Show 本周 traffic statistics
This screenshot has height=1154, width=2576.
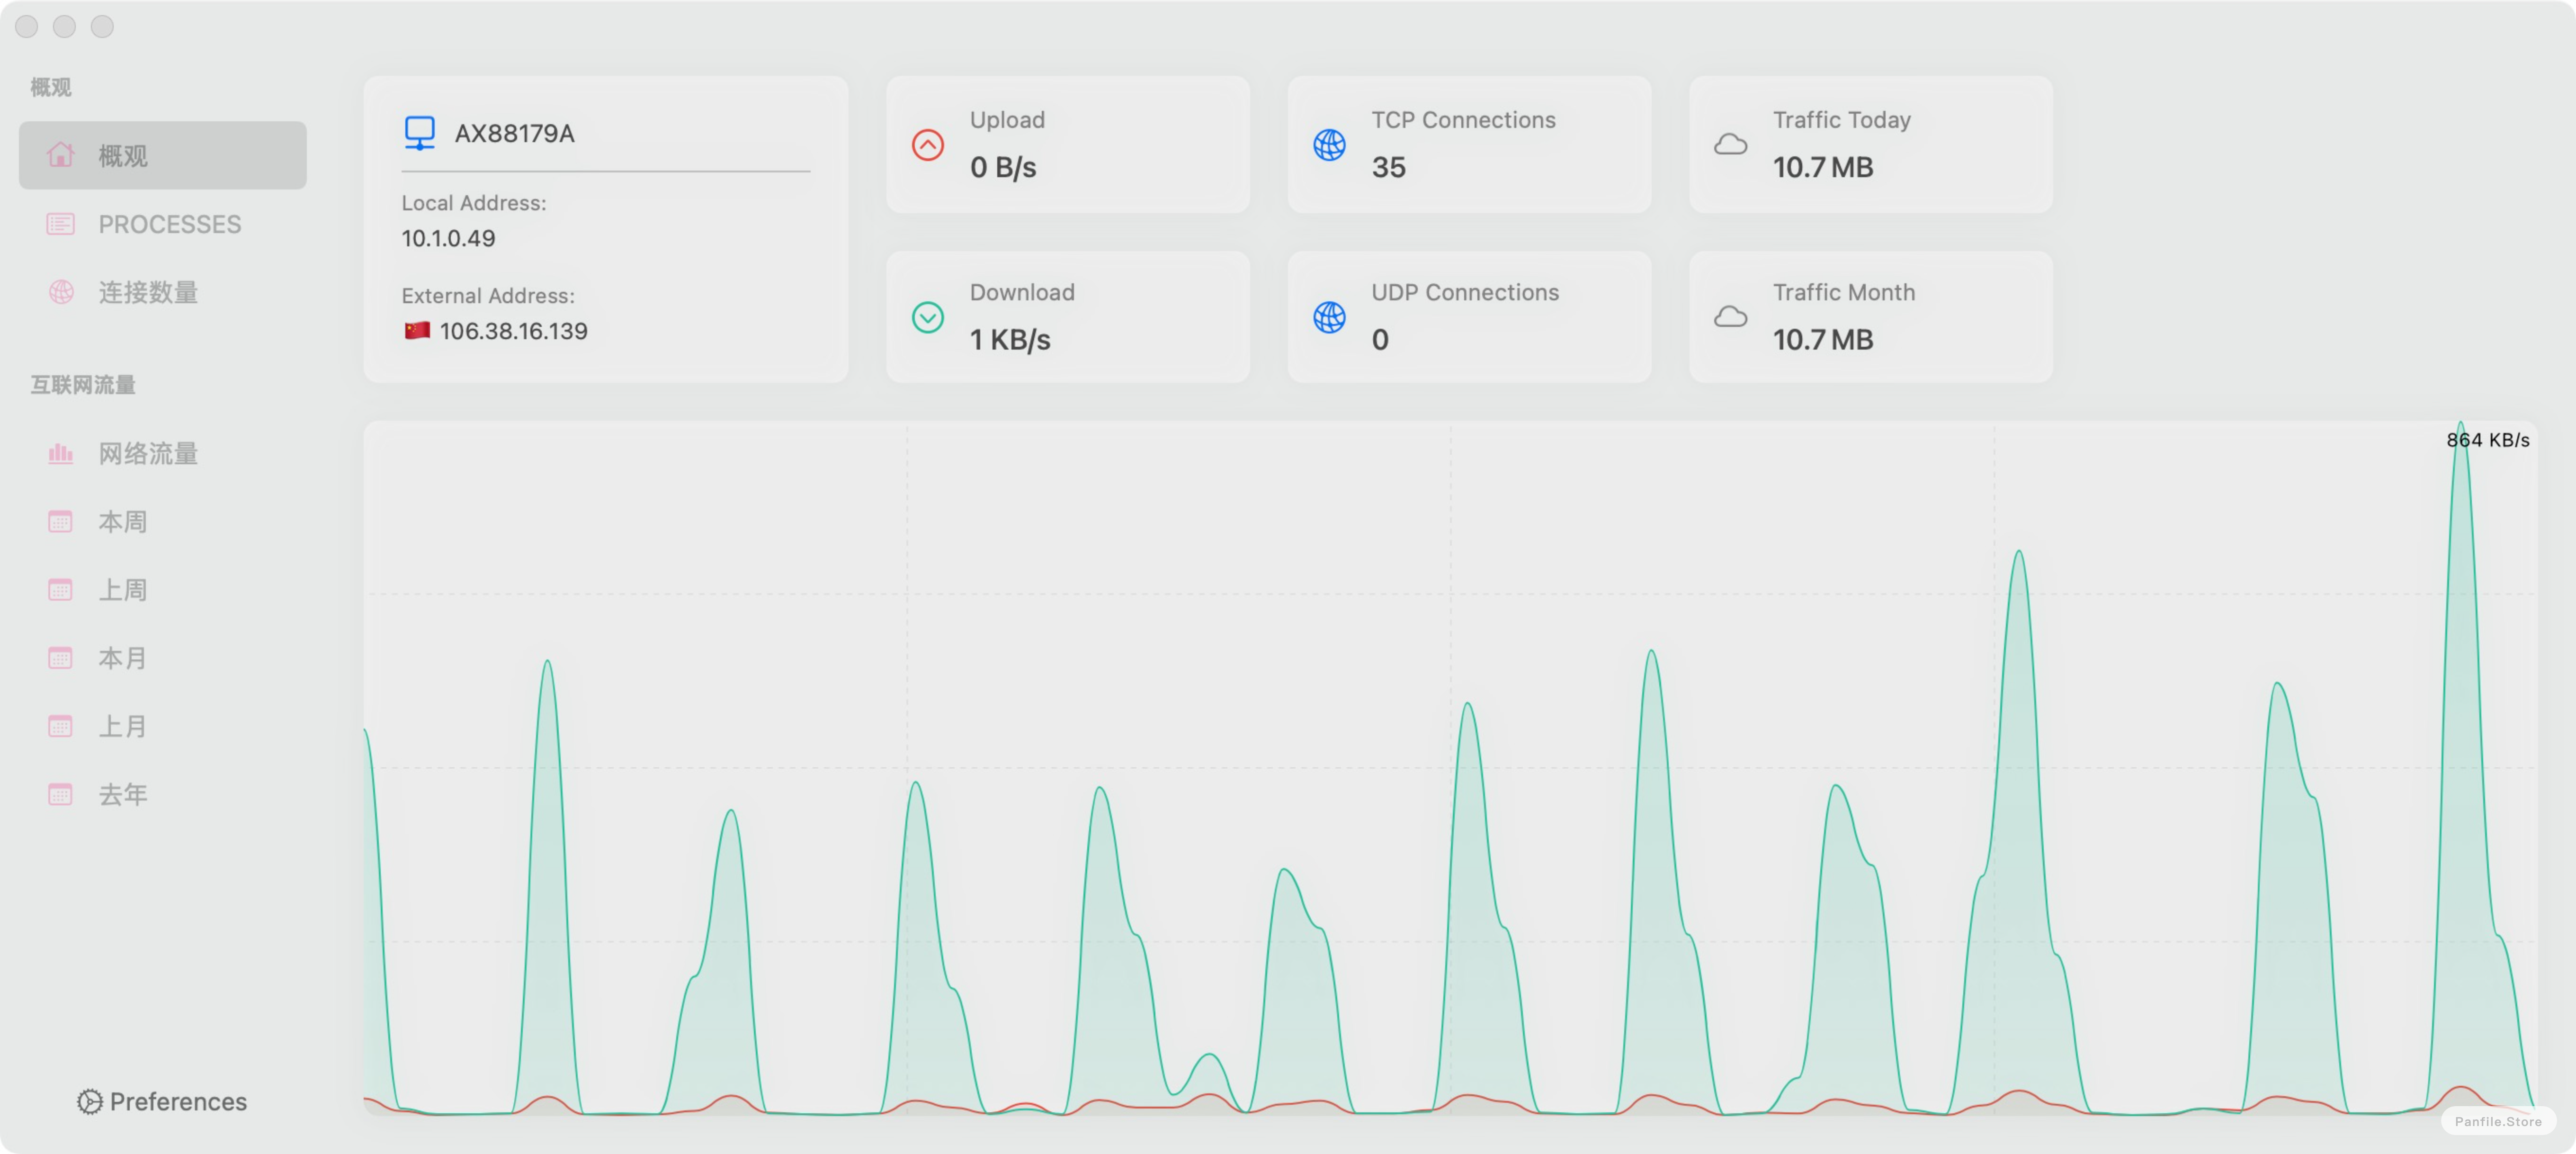click(162, 521)
